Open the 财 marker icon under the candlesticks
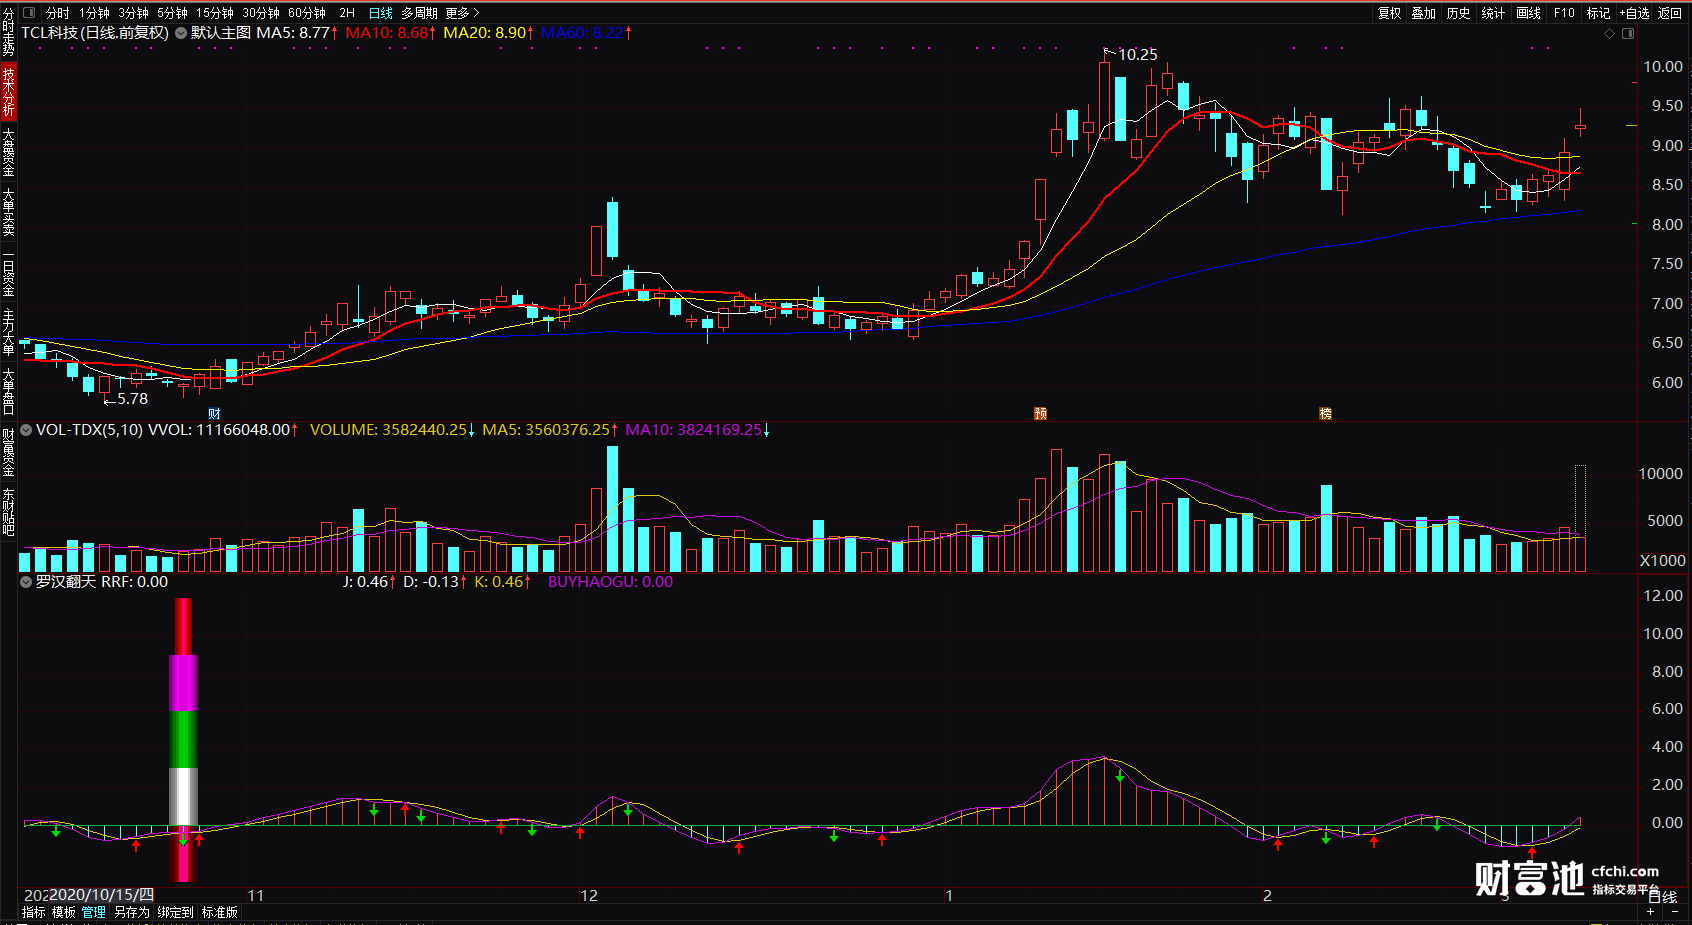The image size is (1692, 925). point(214,413)
